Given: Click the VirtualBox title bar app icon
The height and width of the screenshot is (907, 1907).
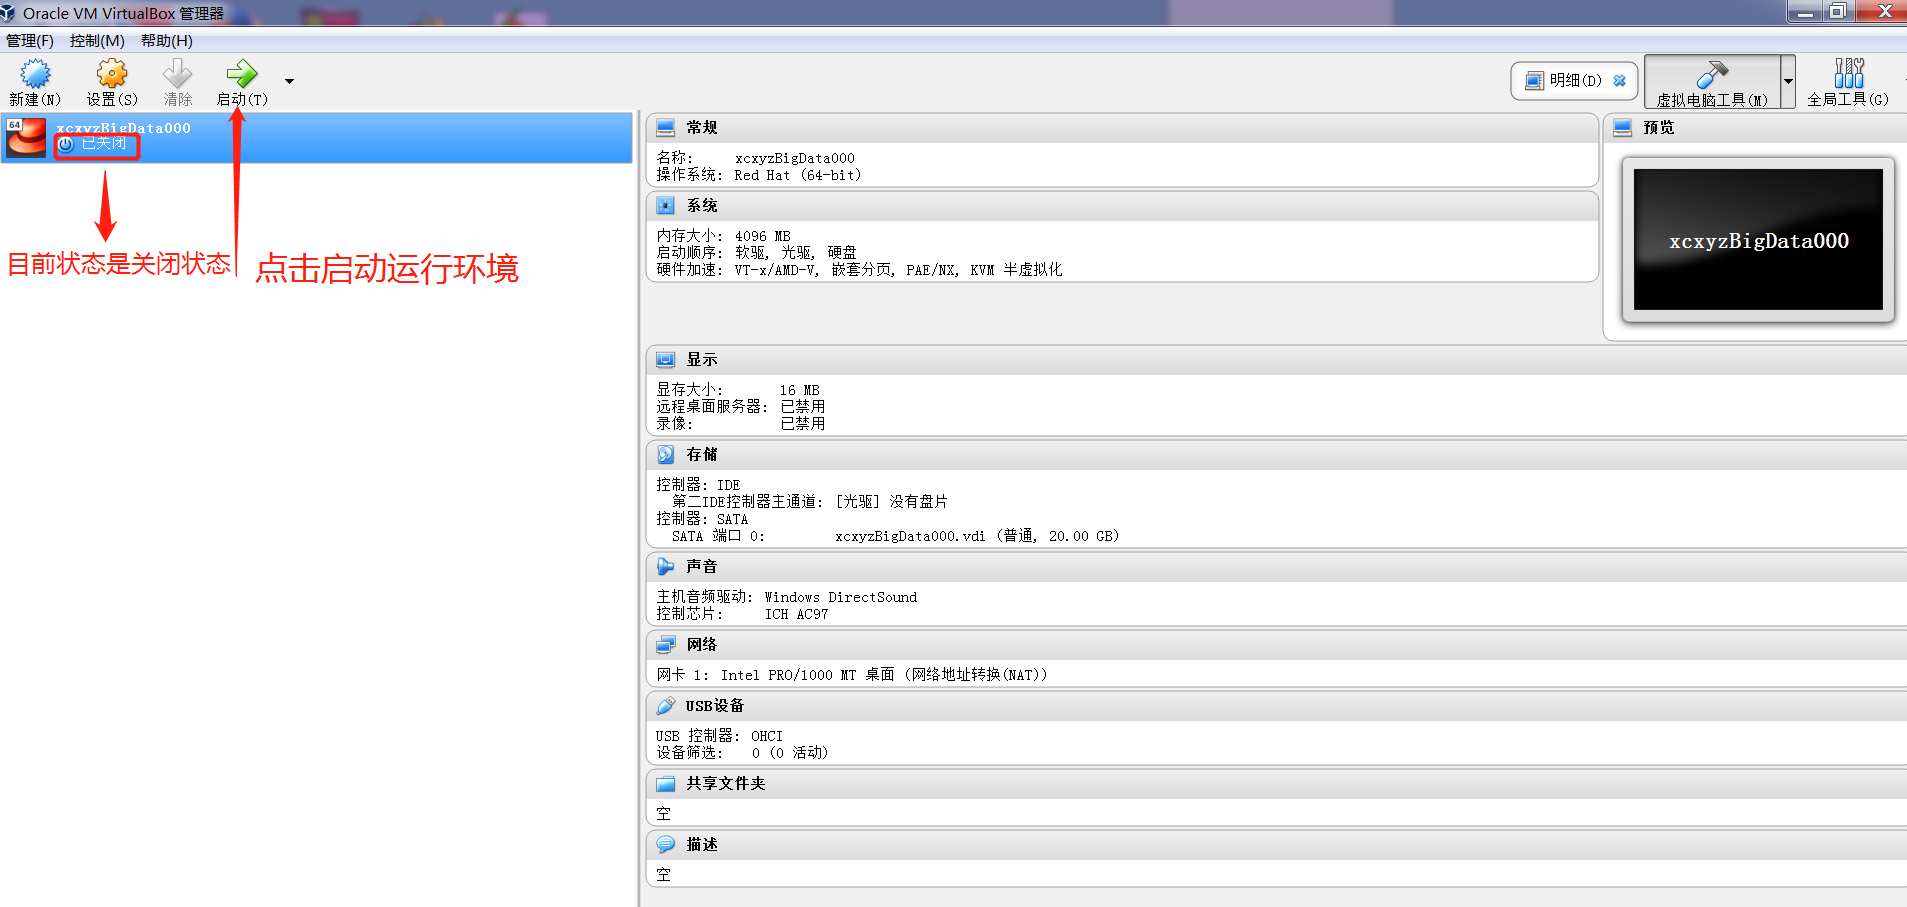Looking at the screenshot, I should pos(8,13).
